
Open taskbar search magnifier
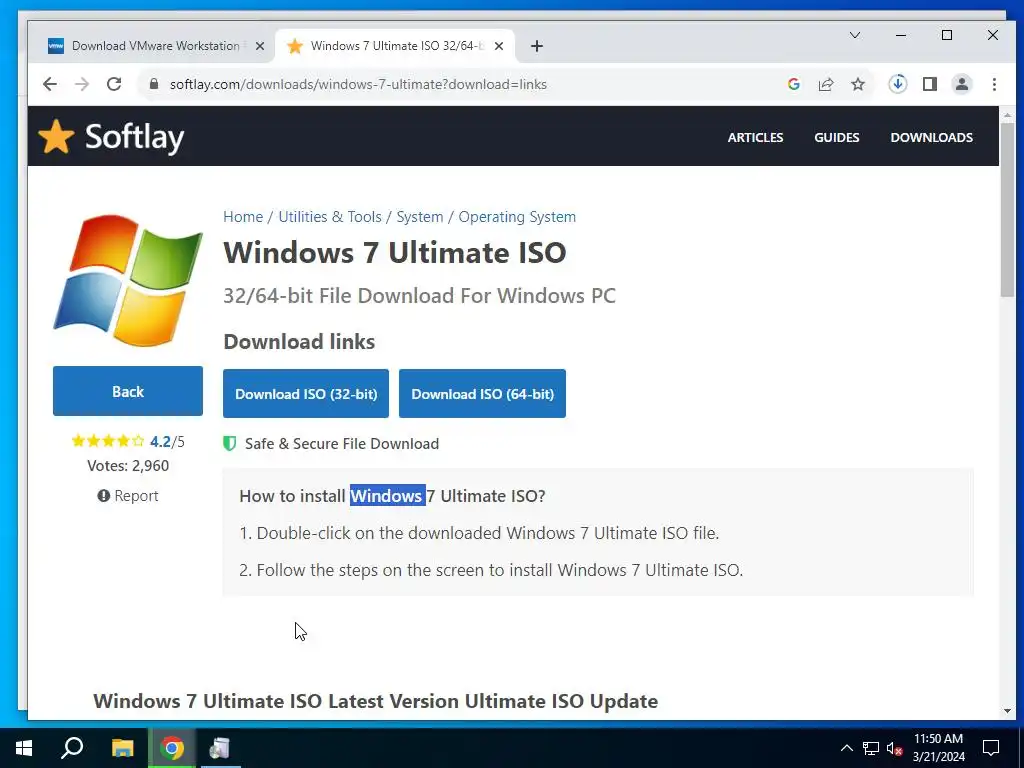pos(72,748)
